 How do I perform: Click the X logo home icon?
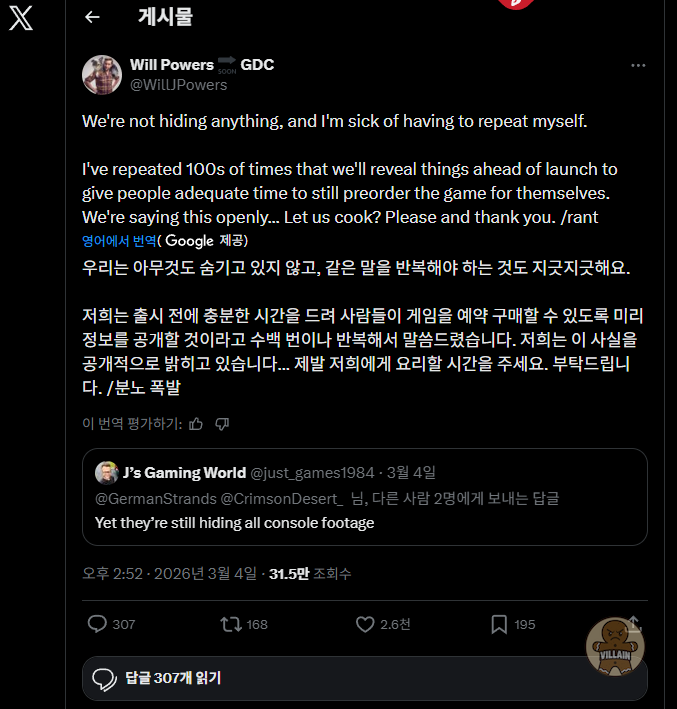[21, 17]
